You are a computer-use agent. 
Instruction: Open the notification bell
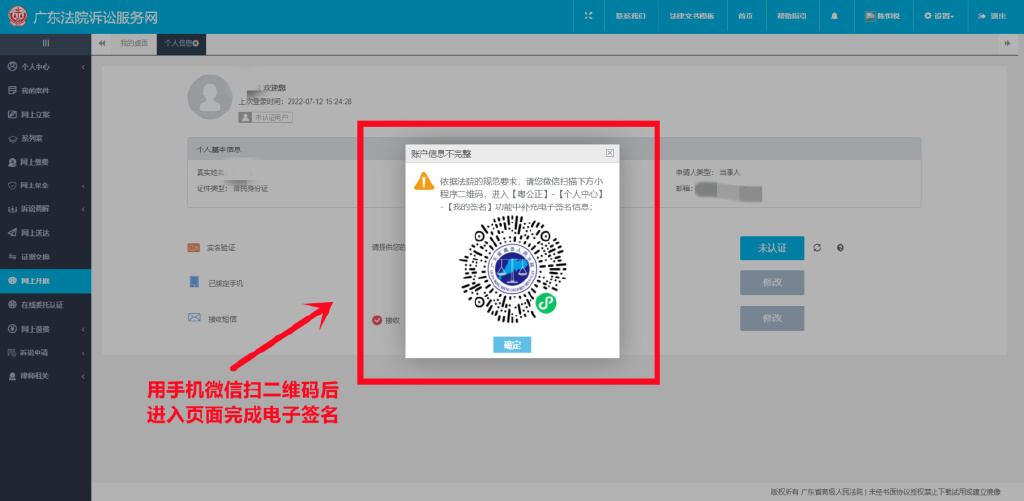pyautogui.click(x=834, y=16)
